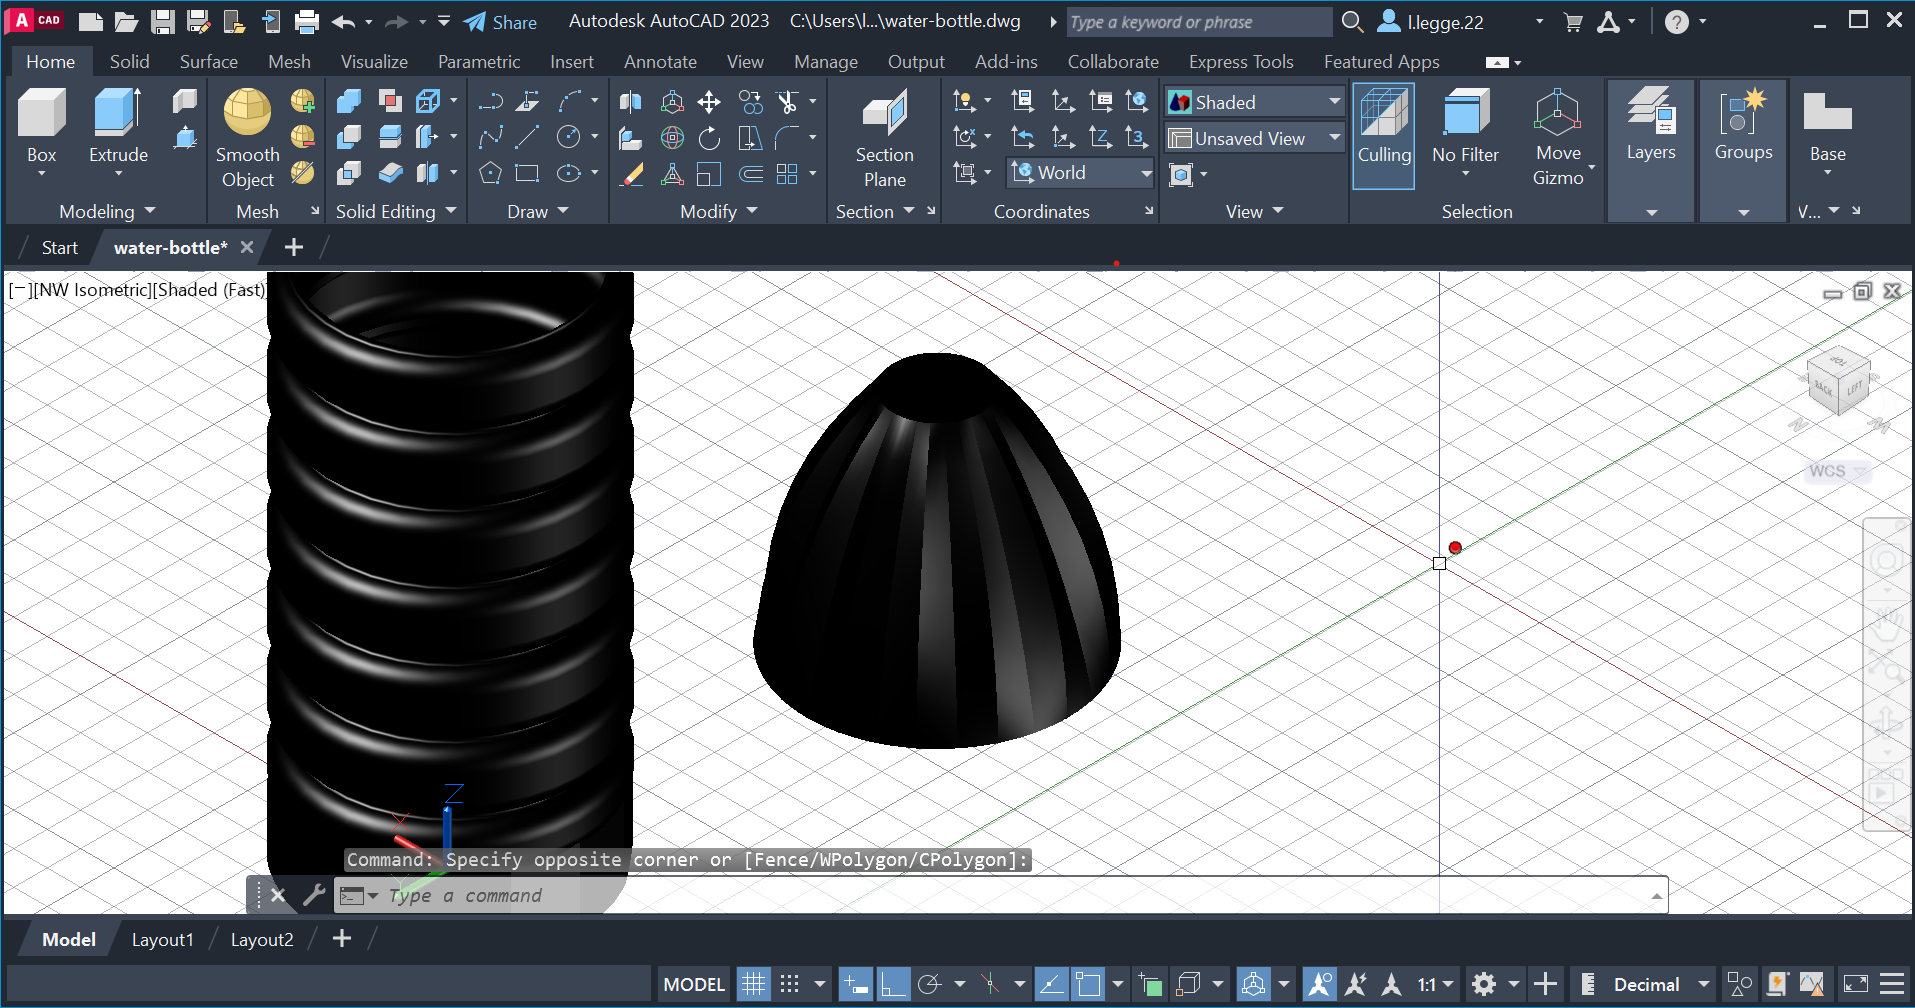Click the Save icon in quick access toolbar
Viewport: 1915px width, 1008px height.
pos(163,21)
